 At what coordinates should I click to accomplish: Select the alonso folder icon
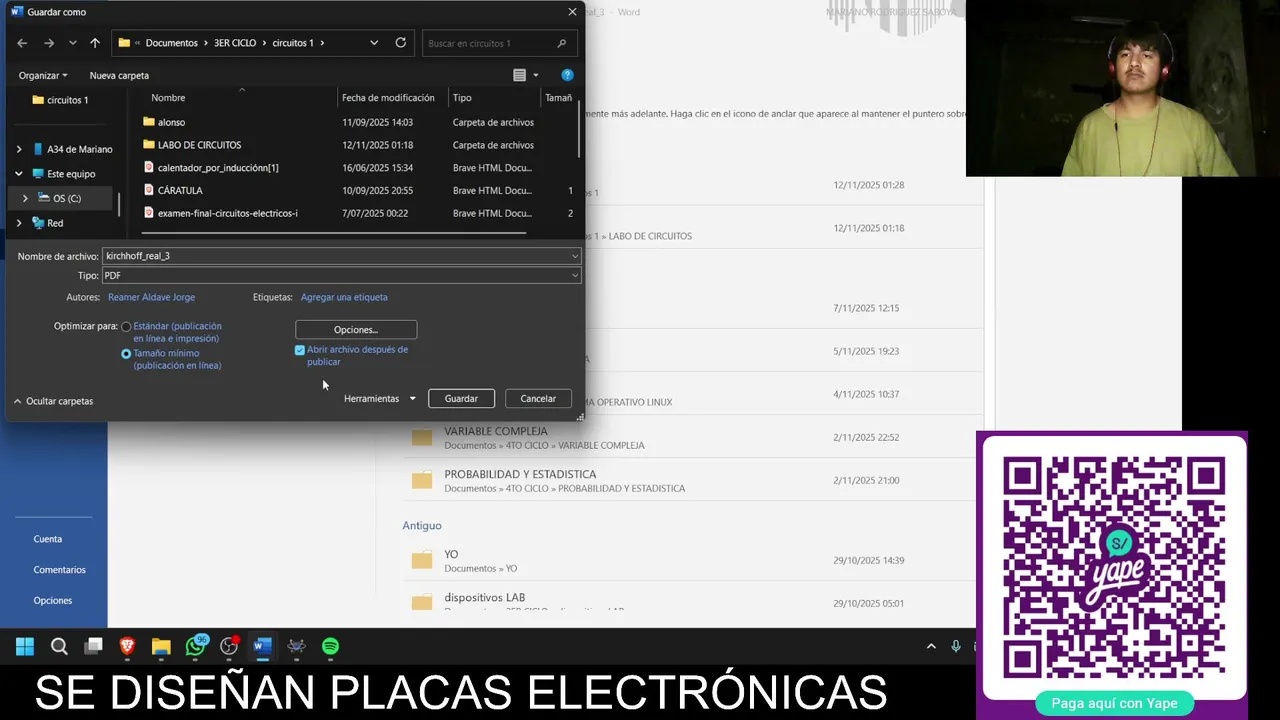click(x=149, y=122)
